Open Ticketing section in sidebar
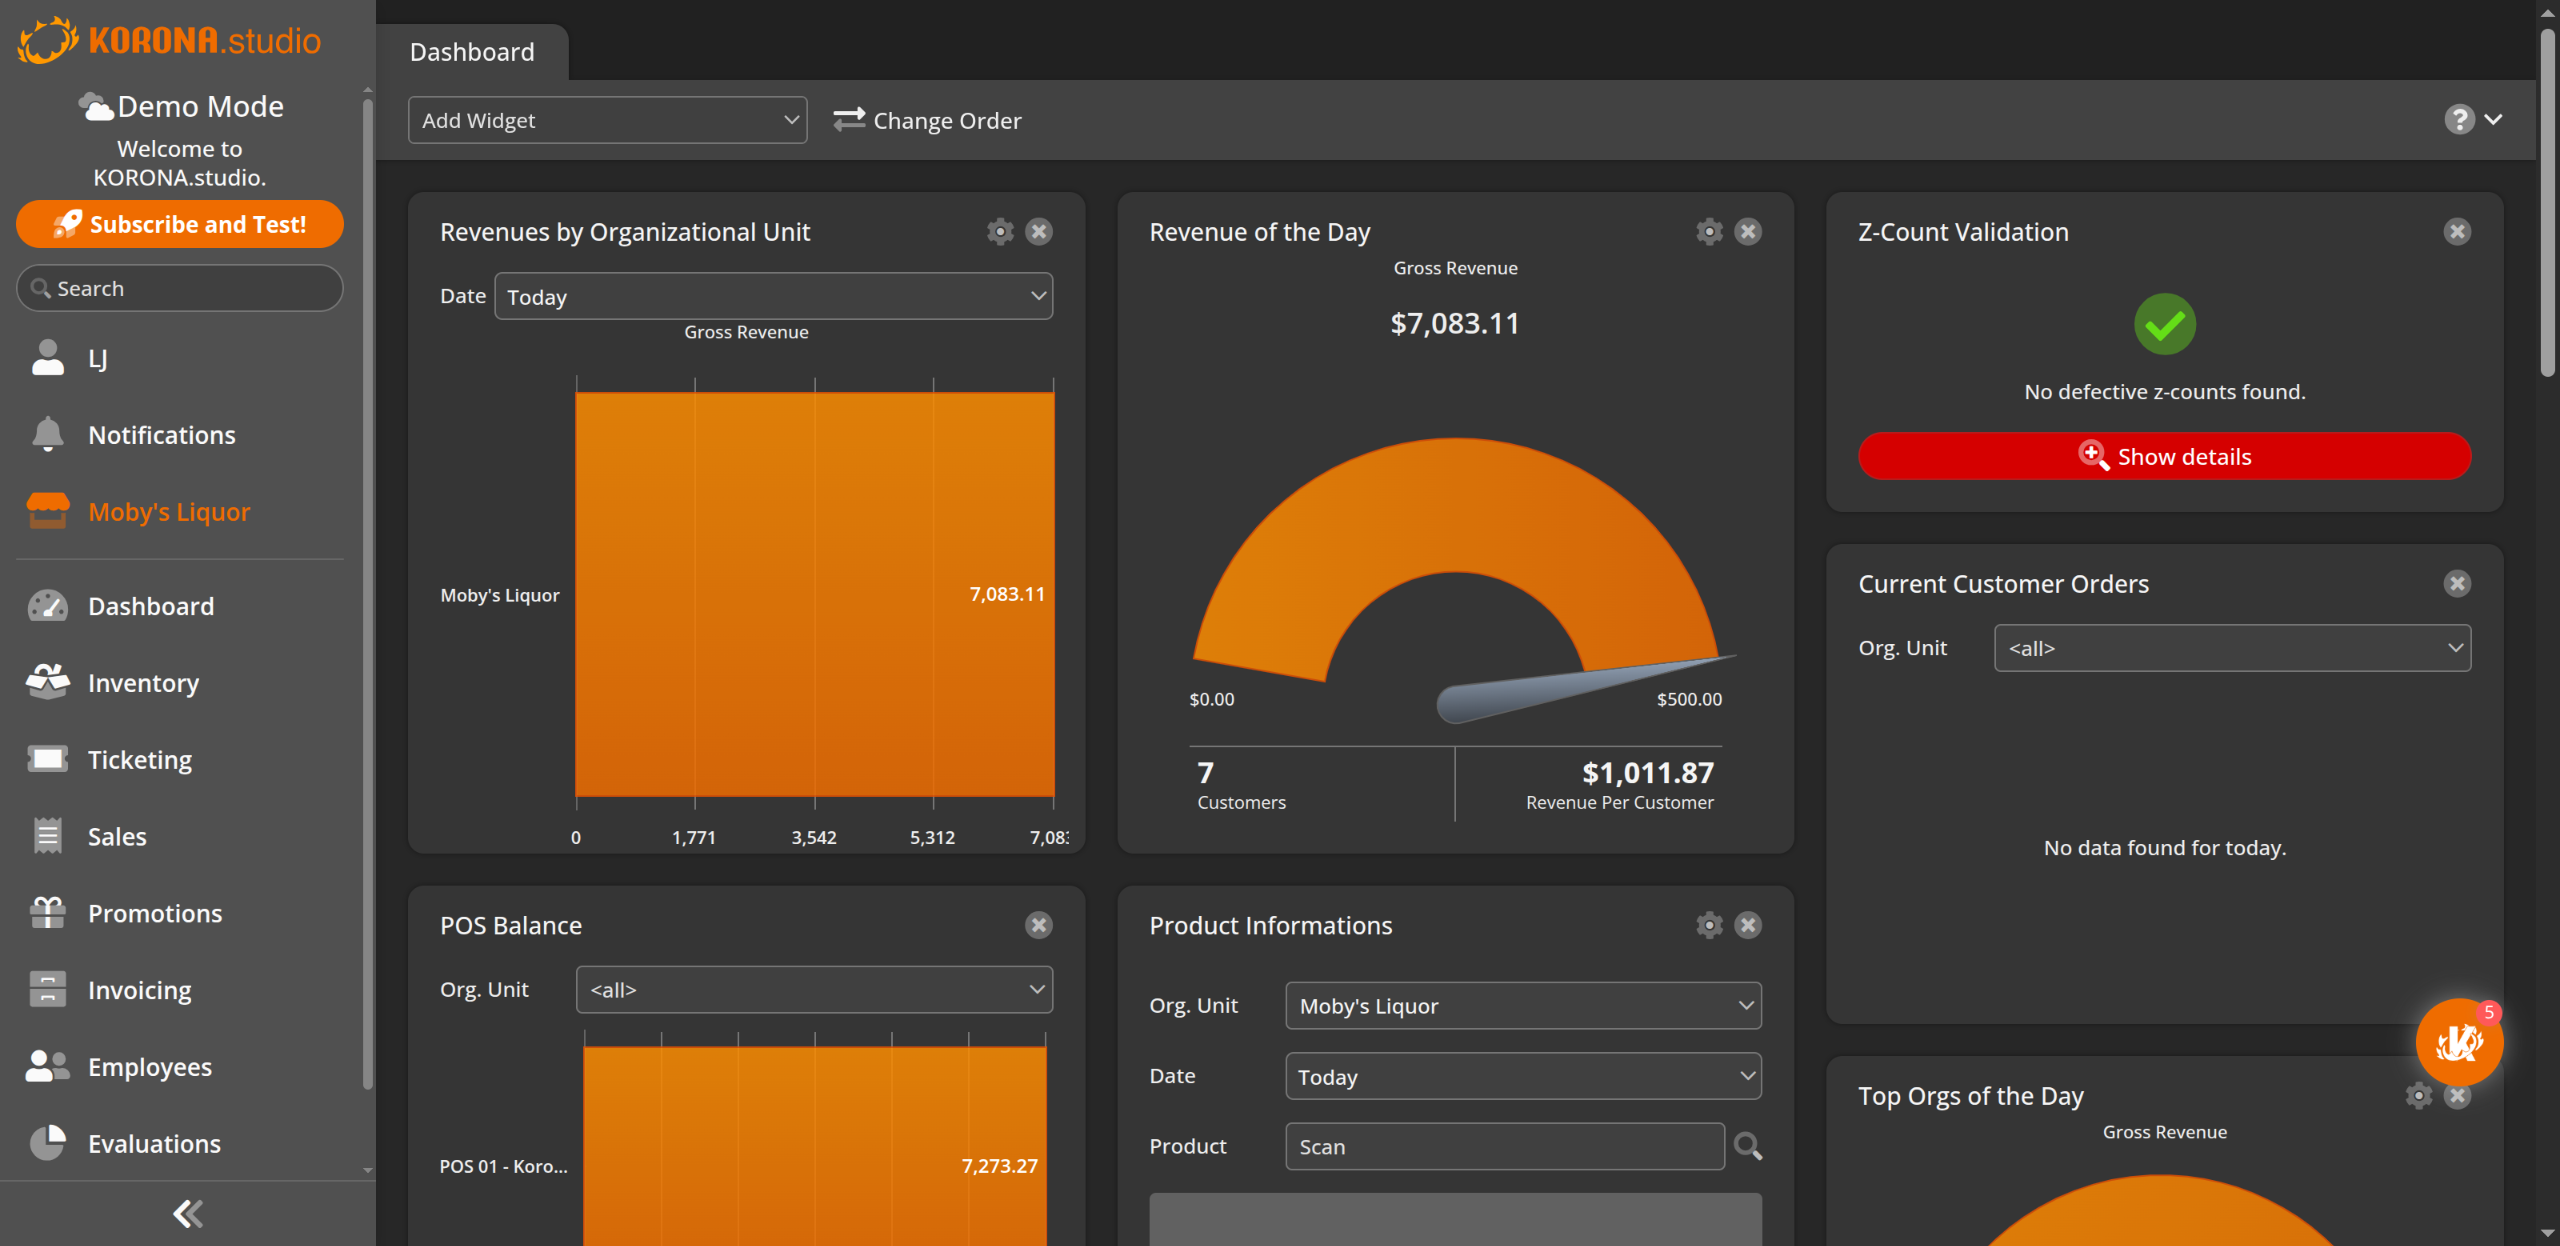2560x1246 pixels. click(139, 760)
